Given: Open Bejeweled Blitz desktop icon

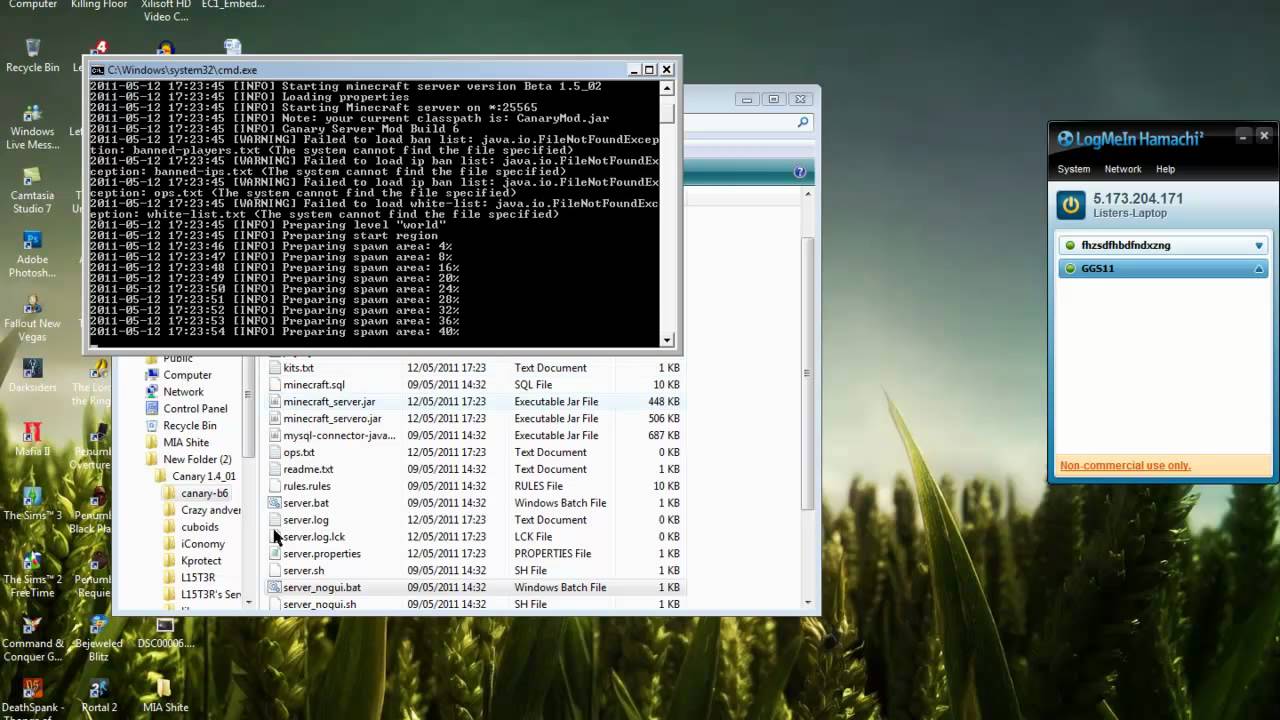Looking at the screenshot, I should tap(99, 637).
